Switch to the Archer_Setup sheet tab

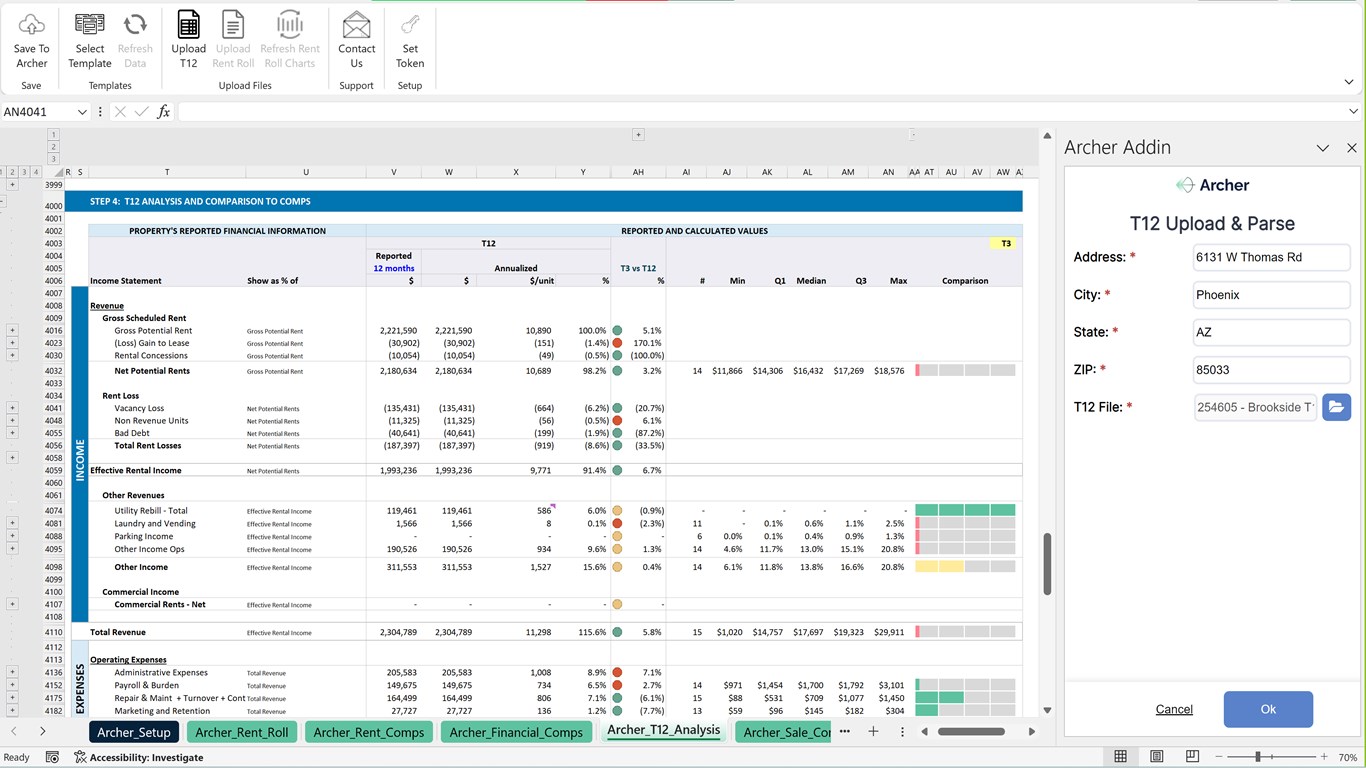point(134,732)
